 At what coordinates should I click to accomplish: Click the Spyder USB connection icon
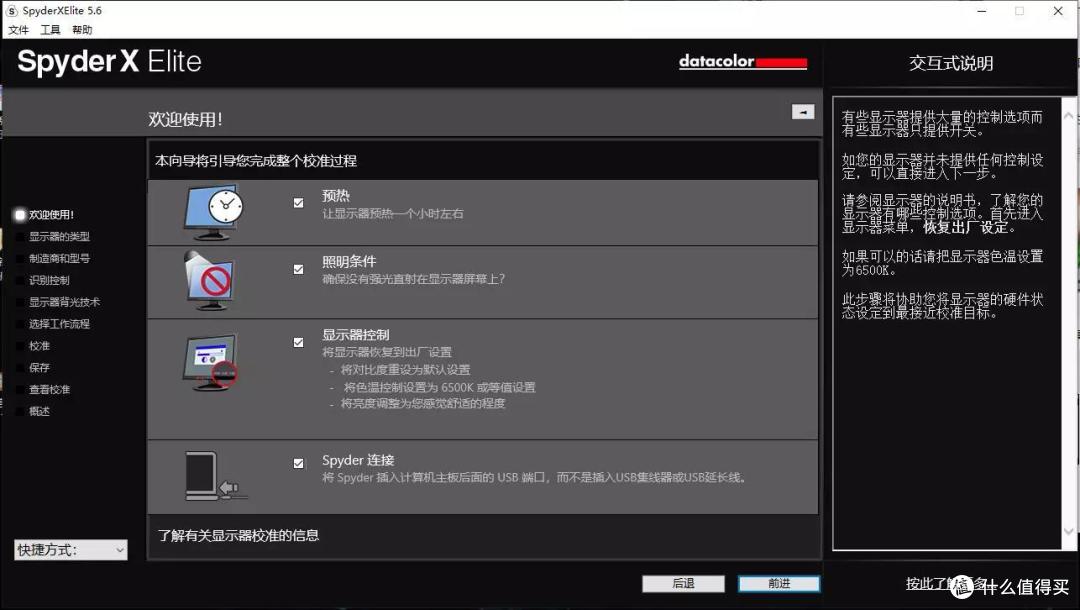[215, 476]
